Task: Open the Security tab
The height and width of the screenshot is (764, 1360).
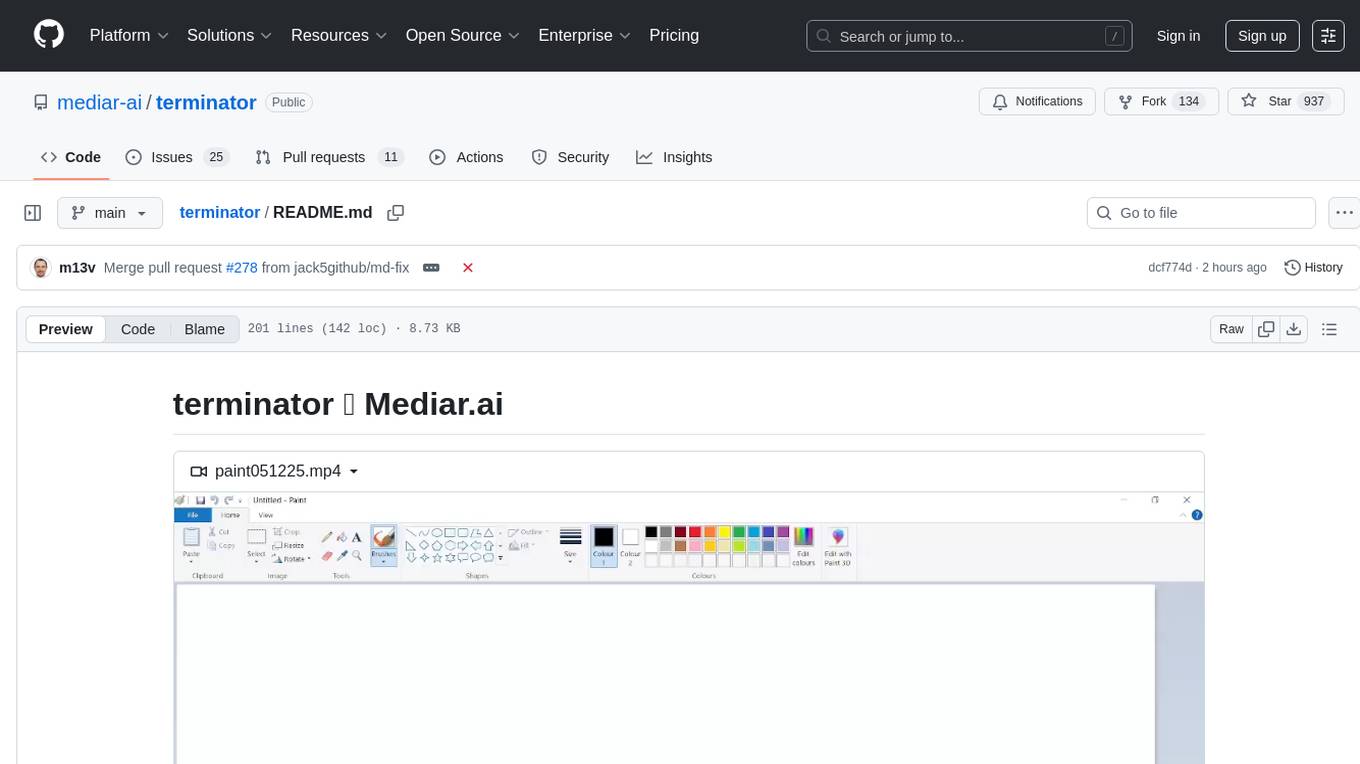Action: pos(570,157)
